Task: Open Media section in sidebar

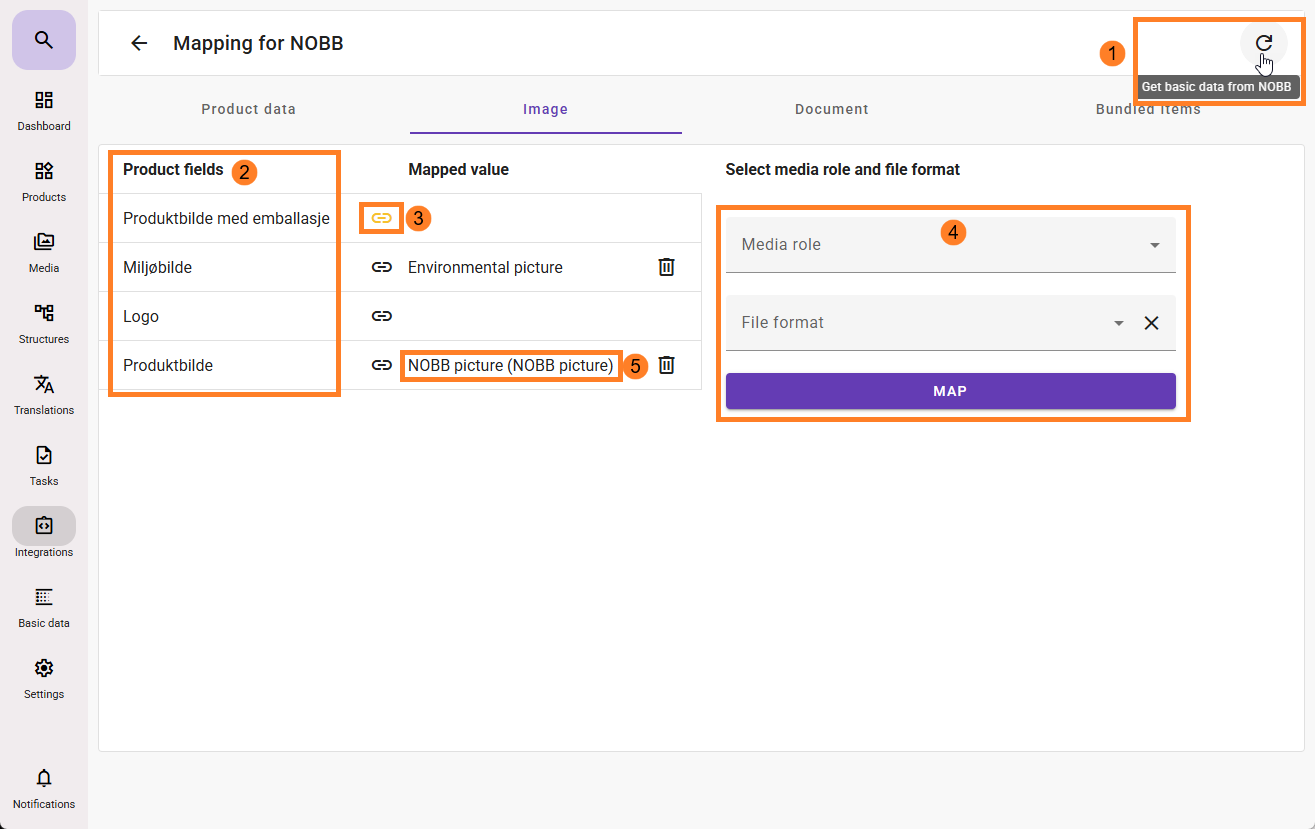Action: pos(44,253)
